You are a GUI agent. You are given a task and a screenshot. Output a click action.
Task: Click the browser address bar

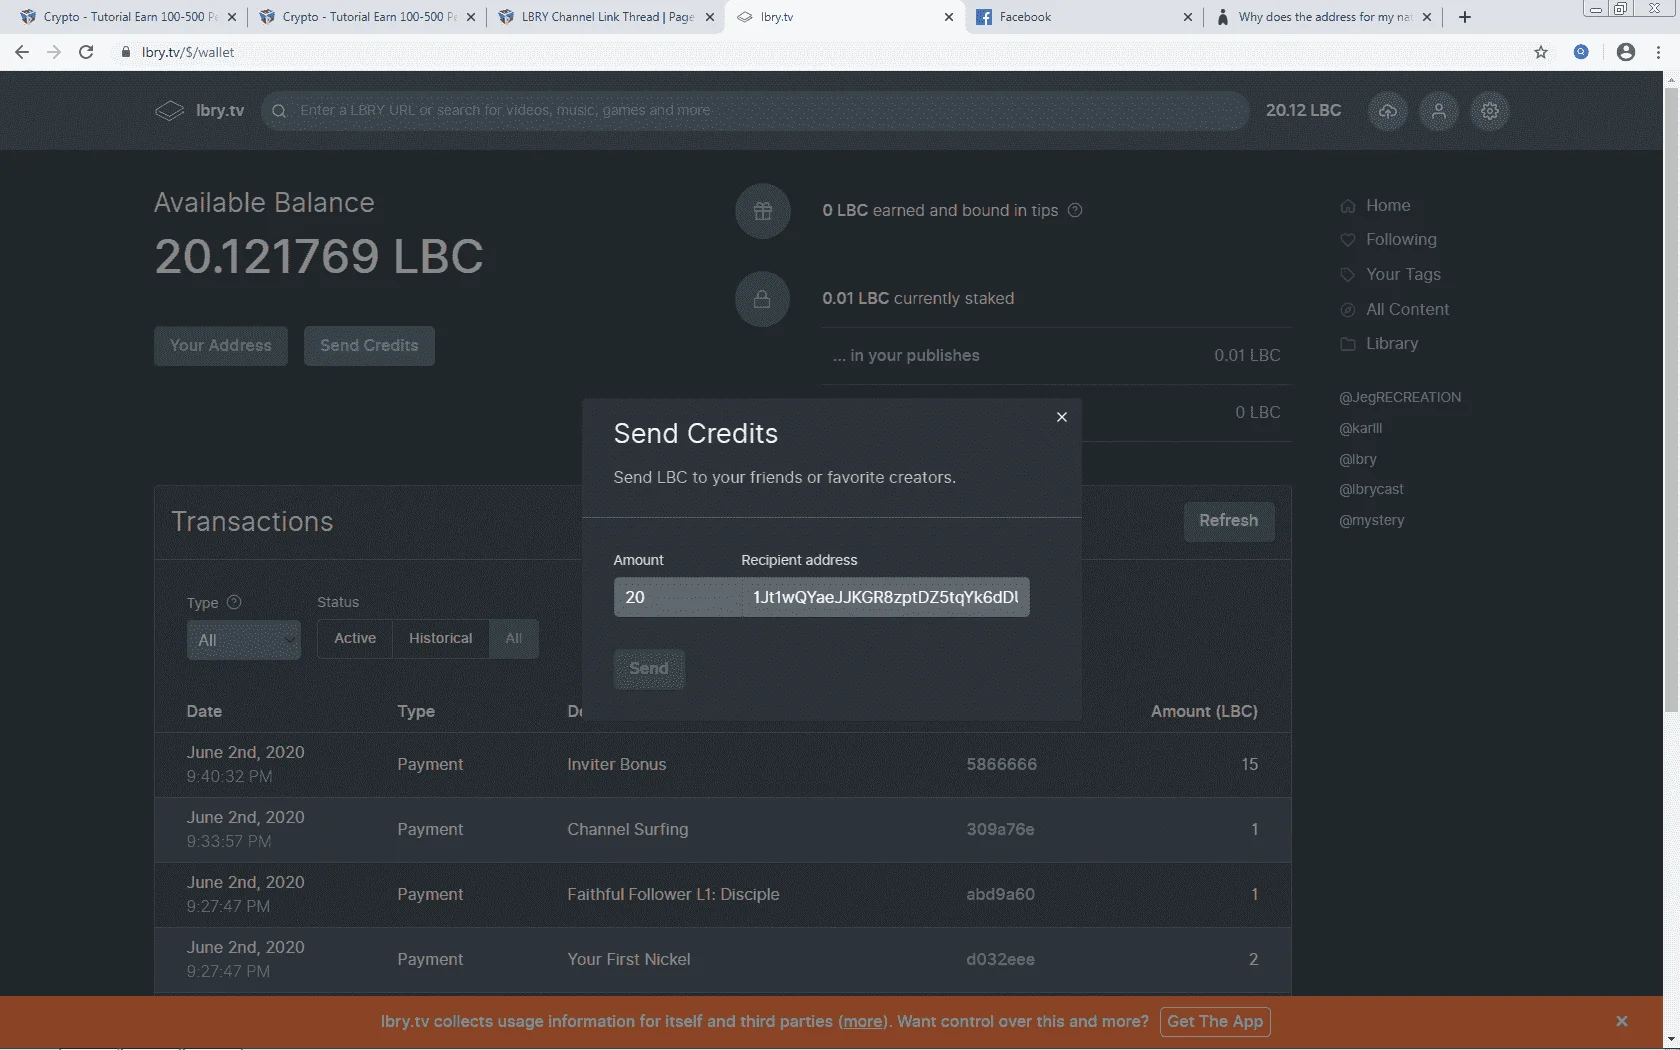(820, 52)
